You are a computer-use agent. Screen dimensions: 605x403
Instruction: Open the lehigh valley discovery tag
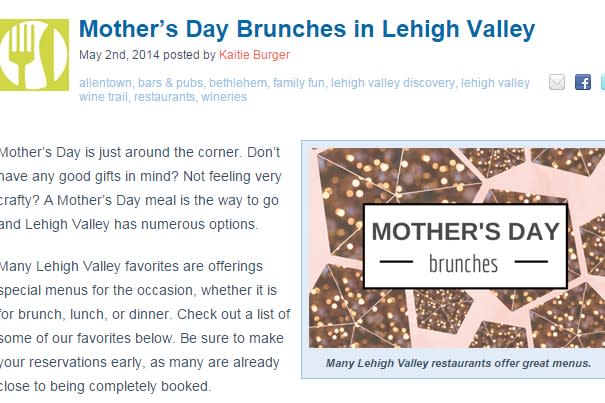tap(393, 83)
